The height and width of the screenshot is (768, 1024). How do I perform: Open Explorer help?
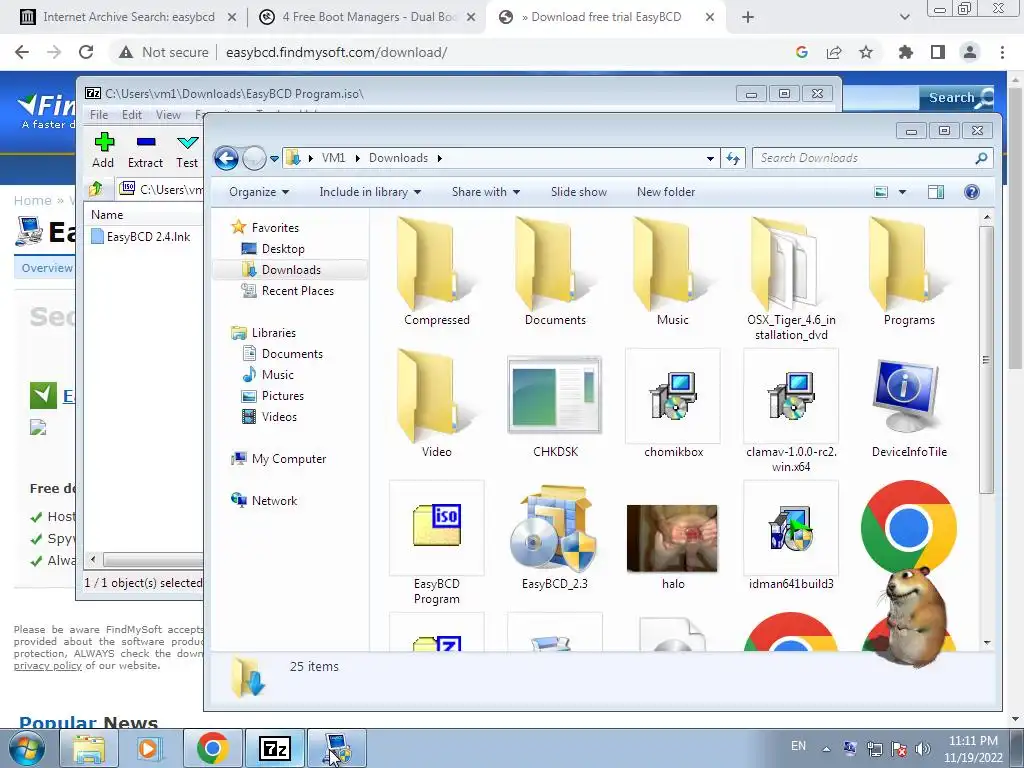[972, 192]
